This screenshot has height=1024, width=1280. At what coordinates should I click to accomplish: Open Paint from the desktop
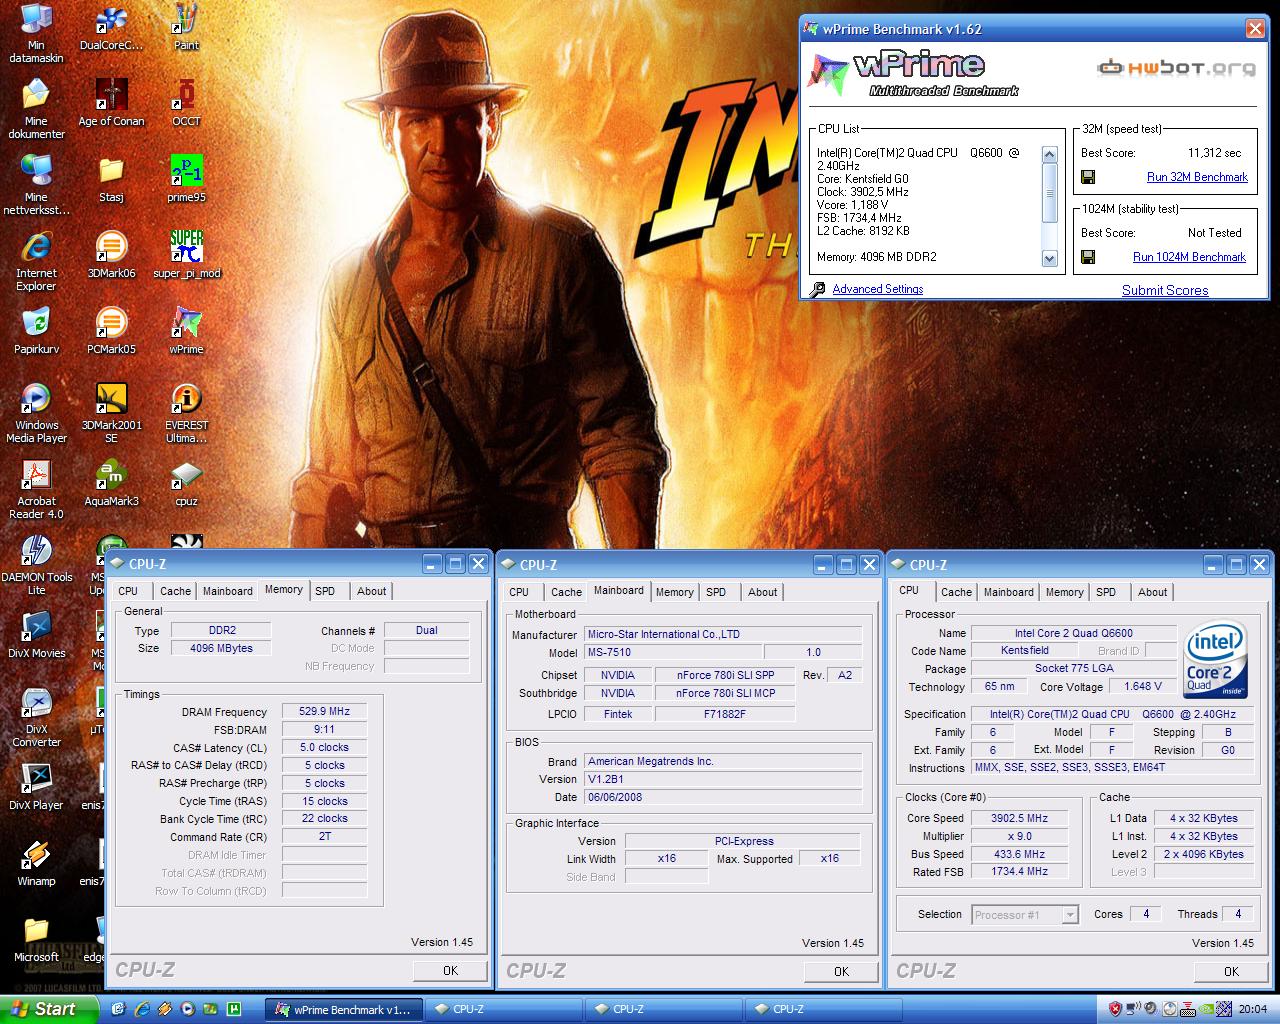[x=186, y=27]
